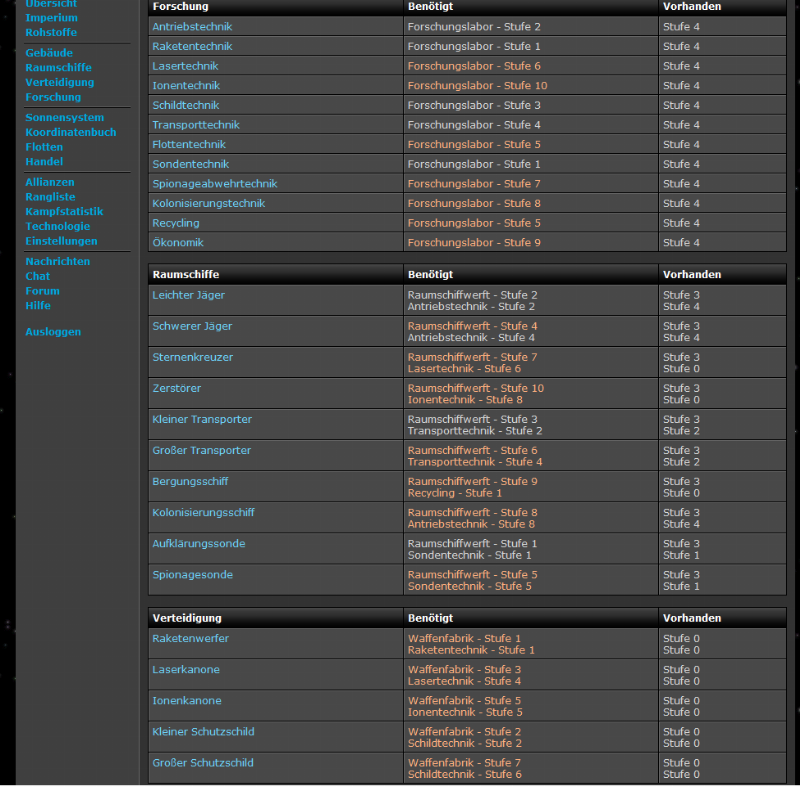Open Einstellungen in the sidebar
The height and width of the screenshot is (787, 800).
[61, 241]
